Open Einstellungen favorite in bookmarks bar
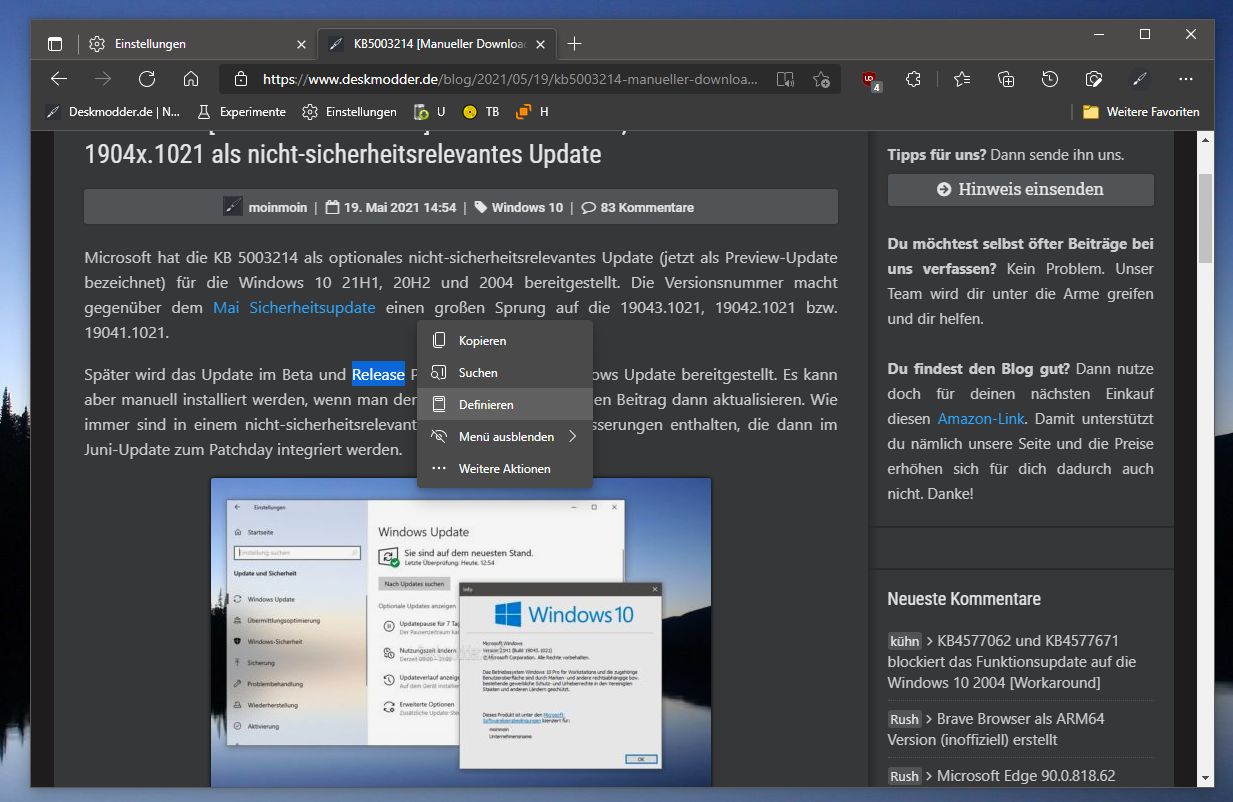This screenshot has width=1233, height=802. [x=350, y=112]
